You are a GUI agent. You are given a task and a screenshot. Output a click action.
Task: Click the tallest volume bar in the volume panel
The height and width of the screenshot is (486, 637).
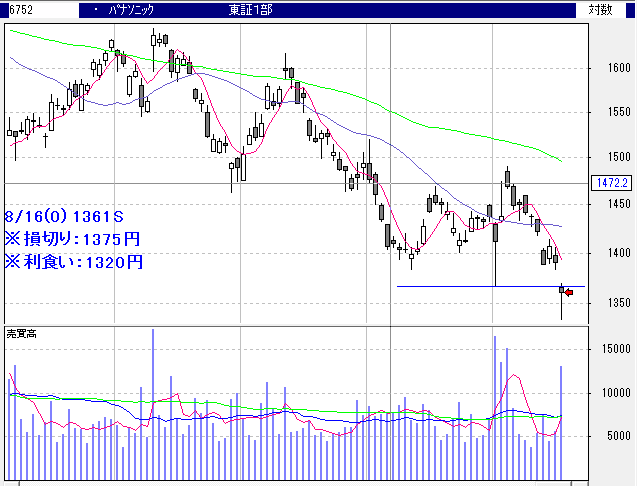click(153, 400)
